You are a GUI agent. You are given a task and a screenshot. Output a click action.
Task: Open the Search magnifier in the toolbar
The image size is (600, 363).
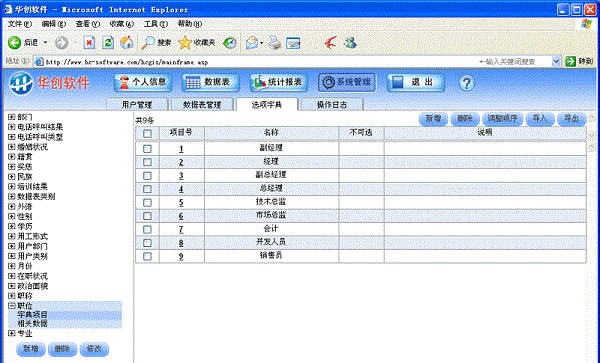click(x=148, y=42)
